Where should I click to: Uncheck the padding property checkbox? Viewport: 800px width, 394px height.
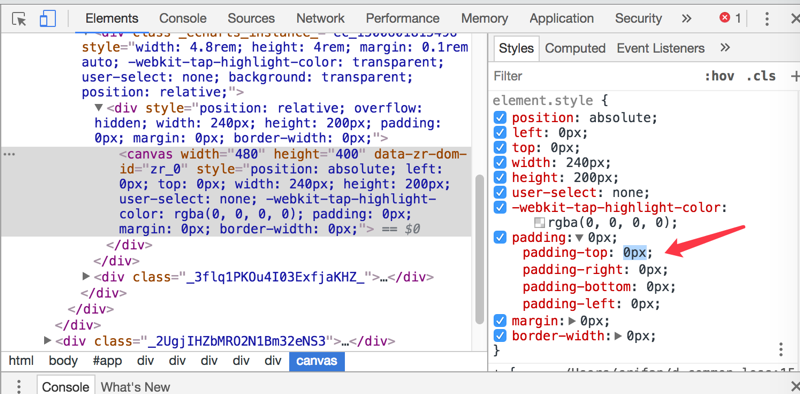[500, 237]
